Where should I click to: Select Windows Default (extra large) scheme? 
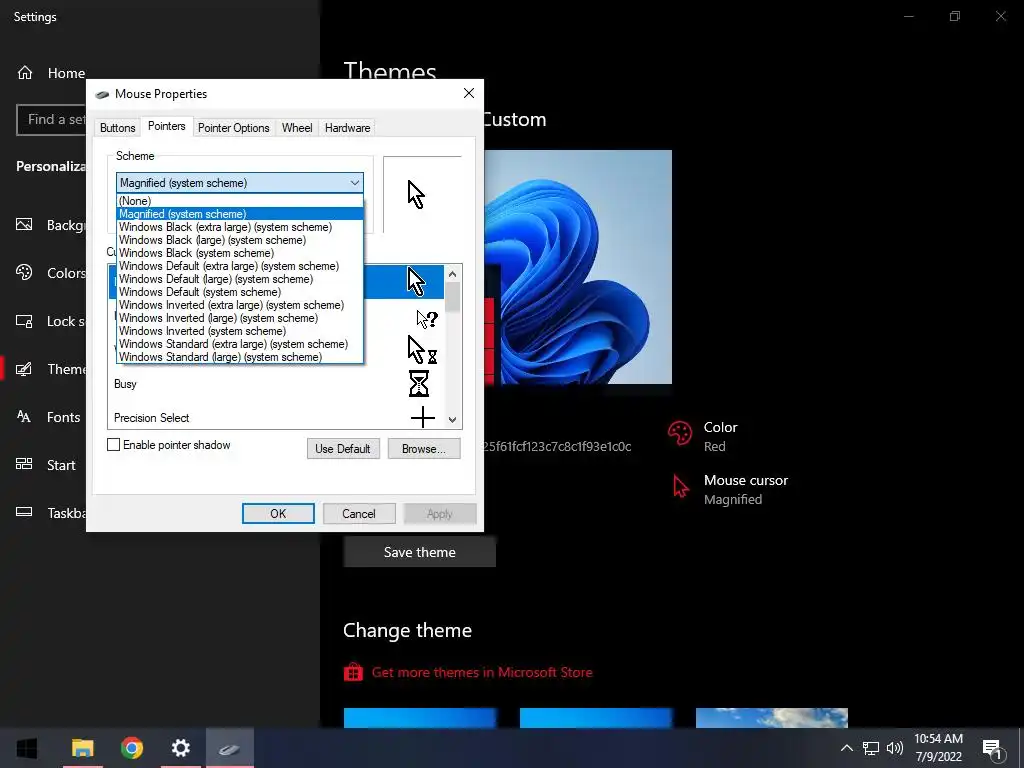[240, 266]
